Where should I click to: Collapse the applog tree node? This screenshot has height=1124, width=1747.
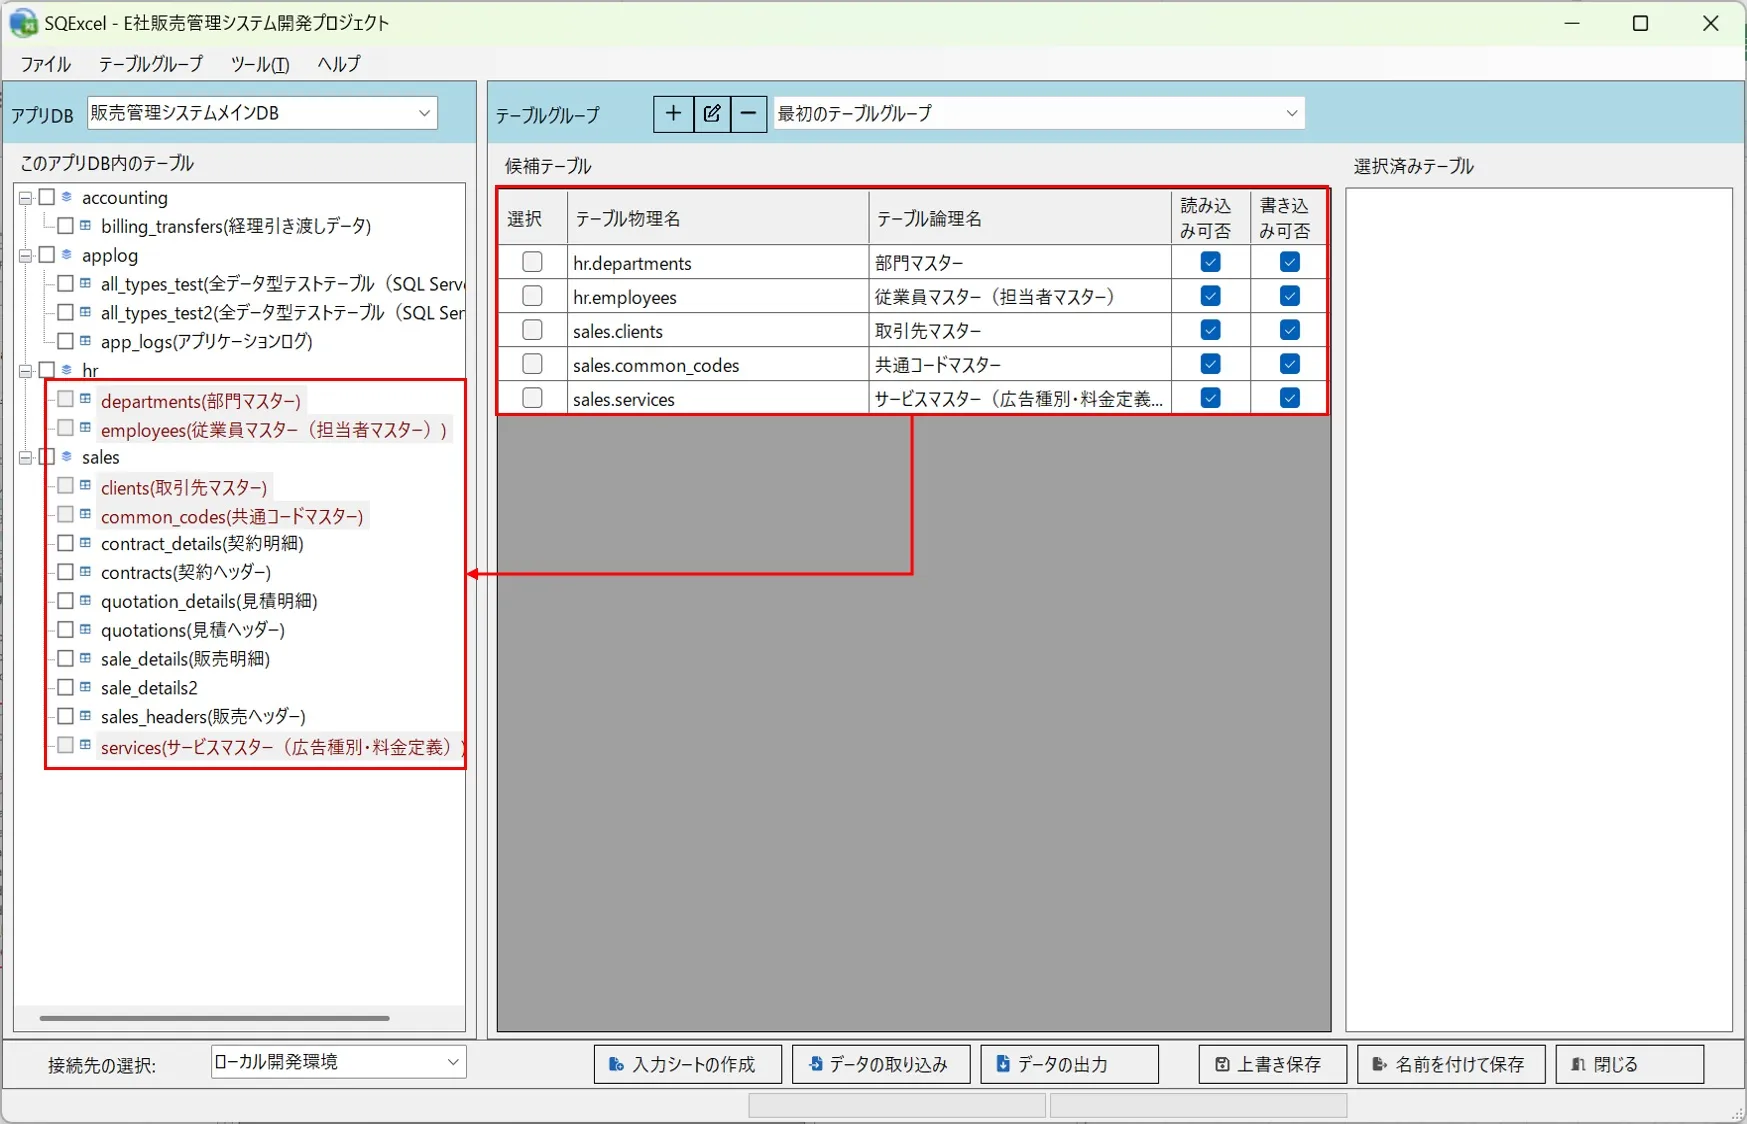tap(26, 256)
